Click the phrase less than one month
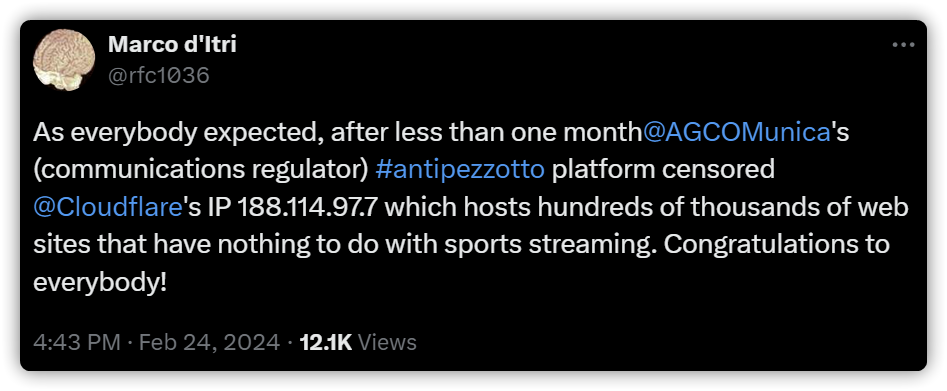Viewport: 947px width, 391px height. pos(519,132)
